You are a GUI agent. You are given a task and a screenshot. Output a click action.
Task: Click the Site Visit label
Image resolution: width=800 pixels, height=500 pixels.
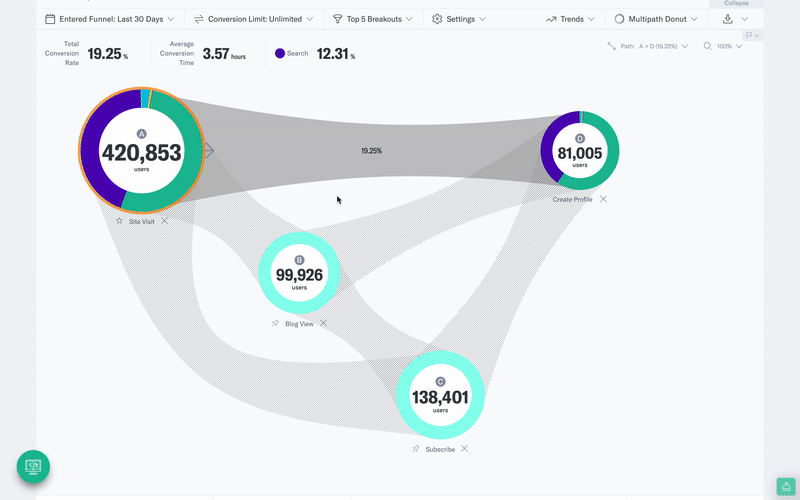[x=141, y=221]
